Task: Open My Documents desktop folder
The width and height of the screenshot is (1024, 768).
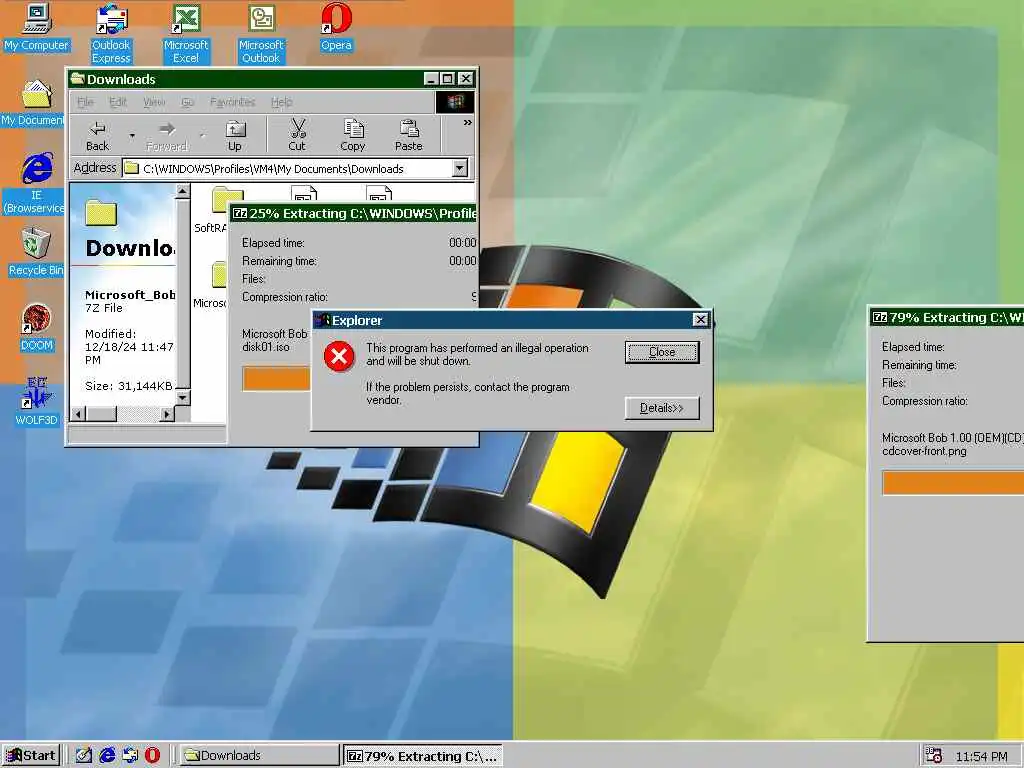Action: pos(34,103)
